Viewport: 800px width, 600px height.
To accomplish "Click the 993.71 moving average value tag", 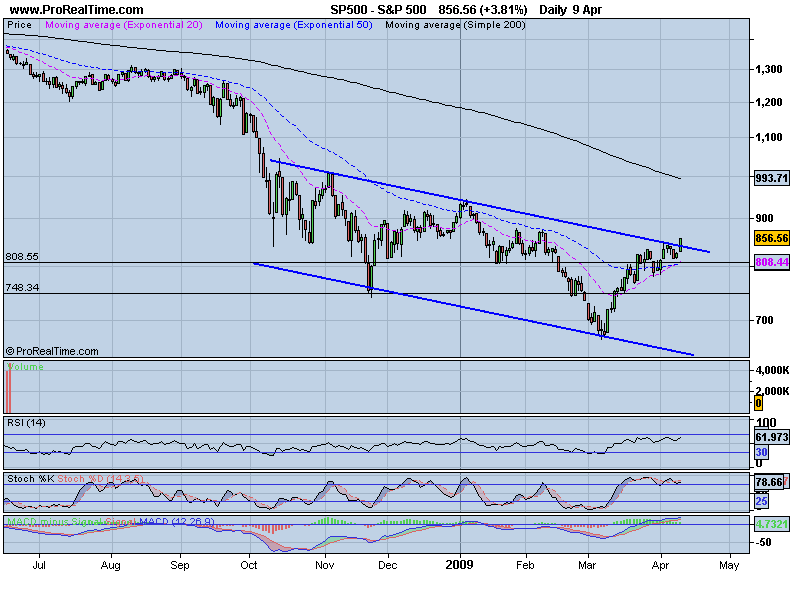I will (771, 178).
